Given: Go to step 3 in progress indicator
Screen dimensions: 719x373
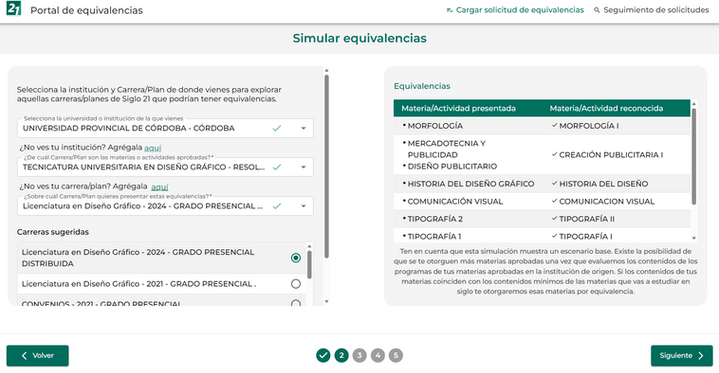Looking at the screenshot, I should tap(360, 355).
